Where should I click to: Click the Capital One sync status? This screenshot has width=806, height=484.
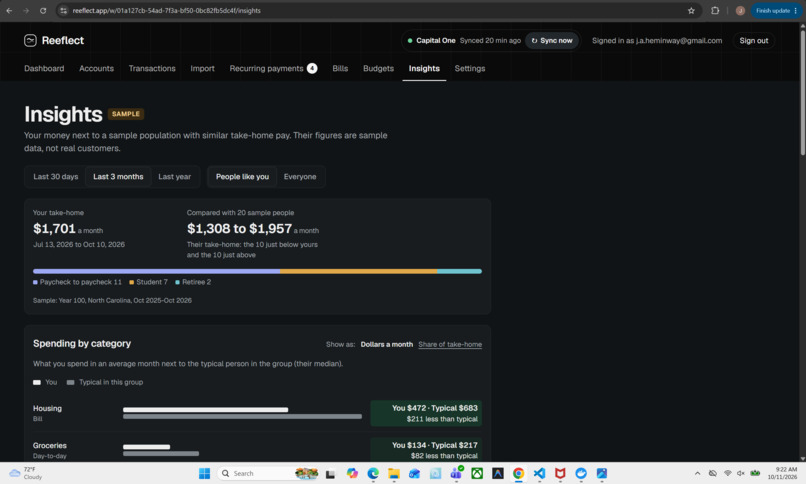464,41
